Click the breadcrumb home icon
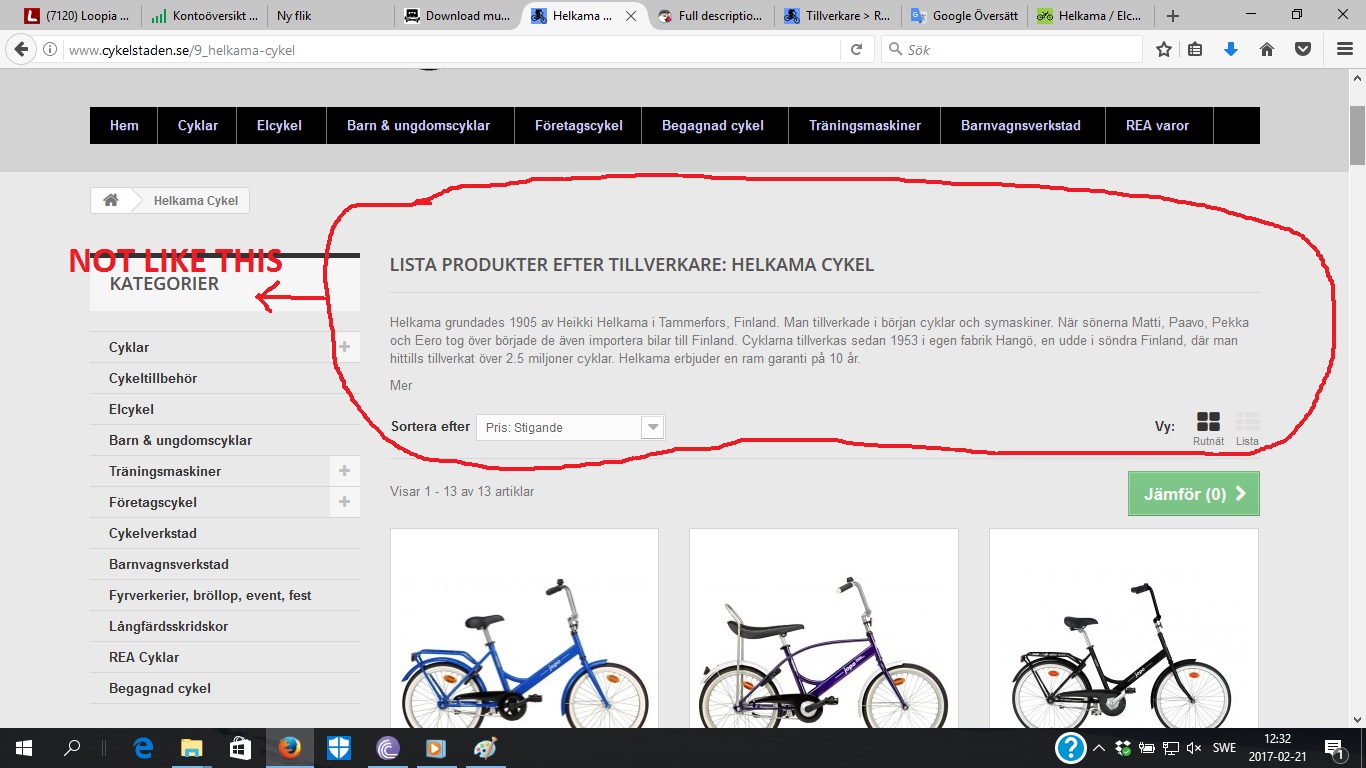This screenshot has width=1366, height=768. pyautogui.click(x=111, y=200)
